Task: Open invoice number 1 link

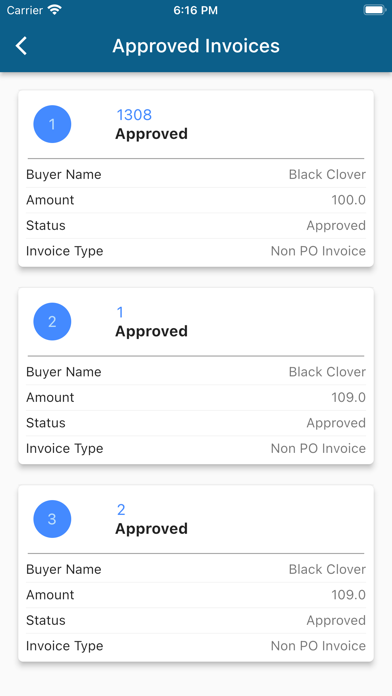Action: pyautogui.click(x=120, y=312)
